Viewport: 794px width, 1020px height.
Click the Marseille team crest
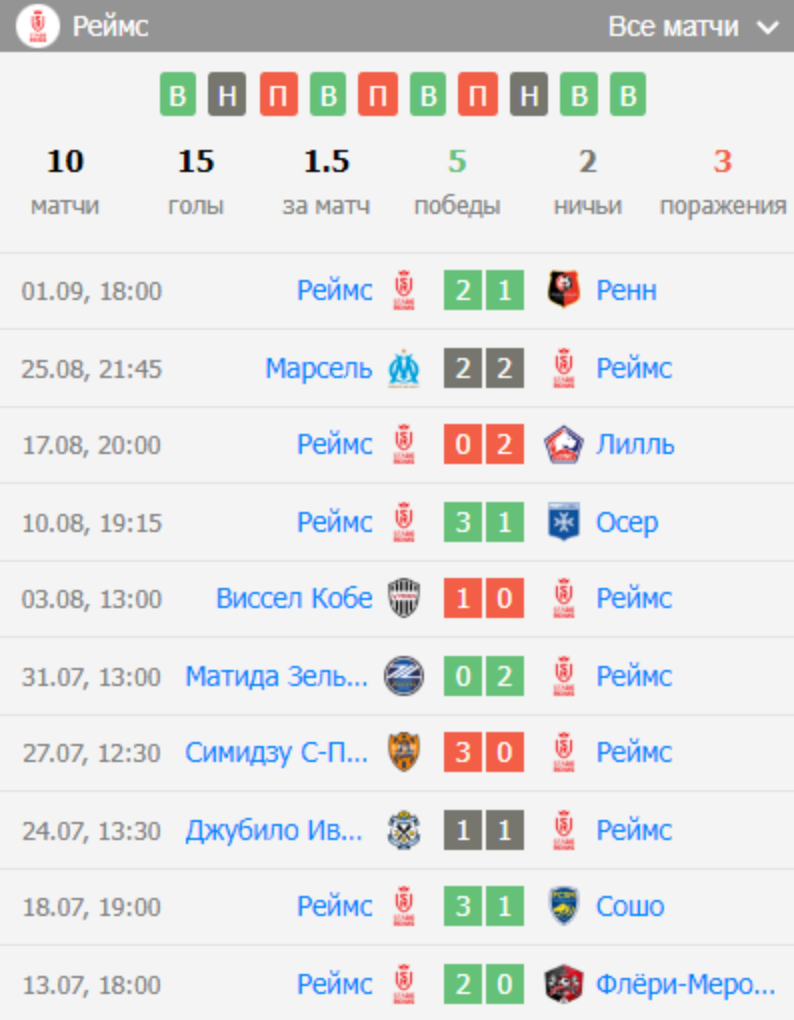click(404, 368)
